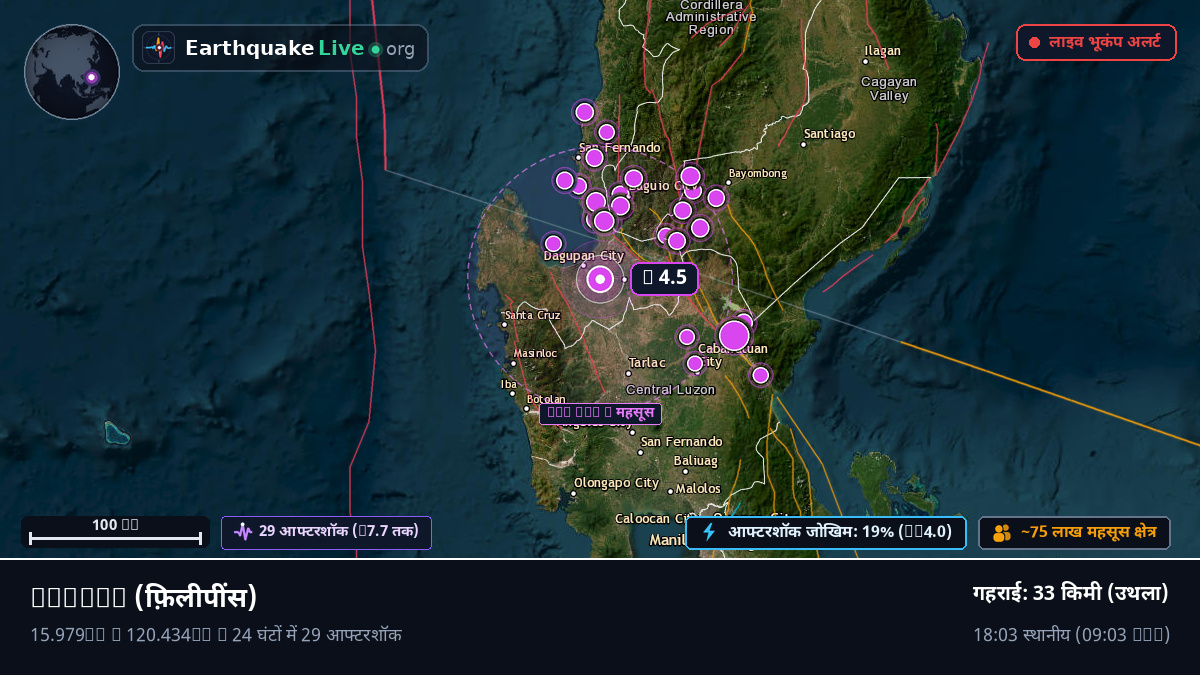Click the "Santa Cruz" label
Screen dimensions: 1200x675
(533, 315)
